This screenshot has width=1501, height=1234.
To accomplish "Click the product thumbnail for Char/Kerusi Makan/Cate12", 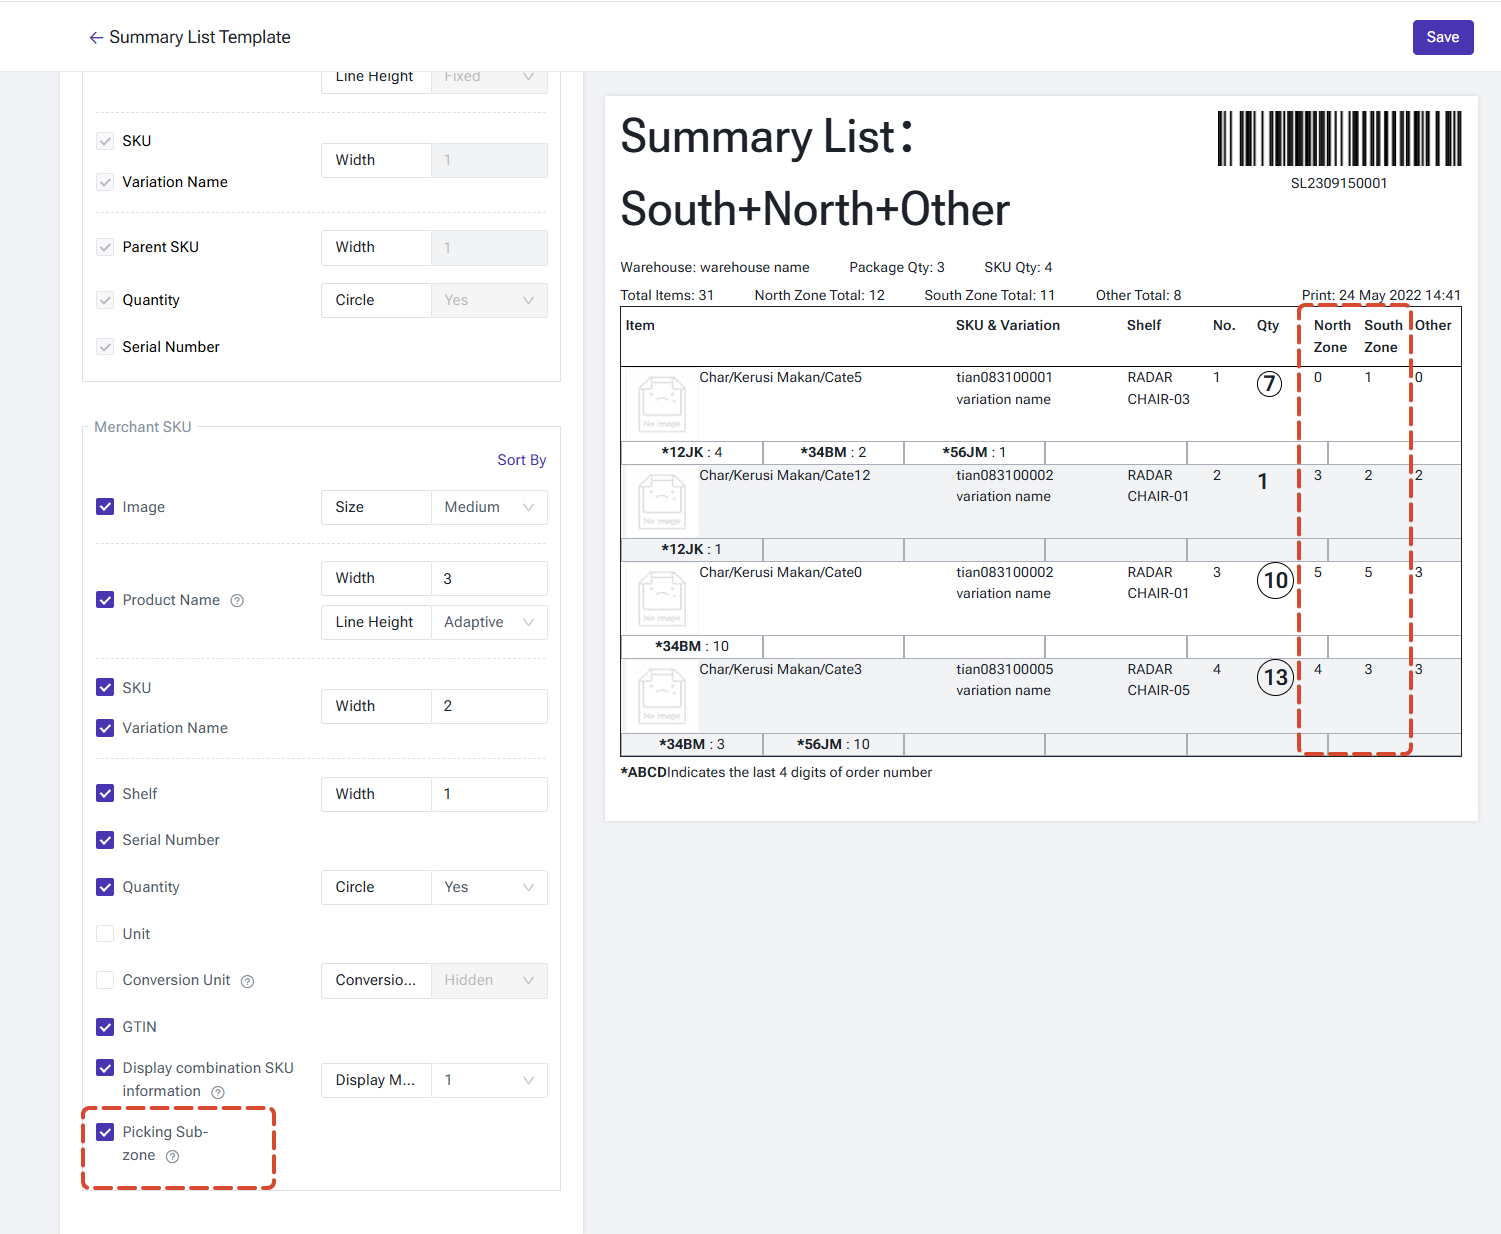I will point(661,501).
